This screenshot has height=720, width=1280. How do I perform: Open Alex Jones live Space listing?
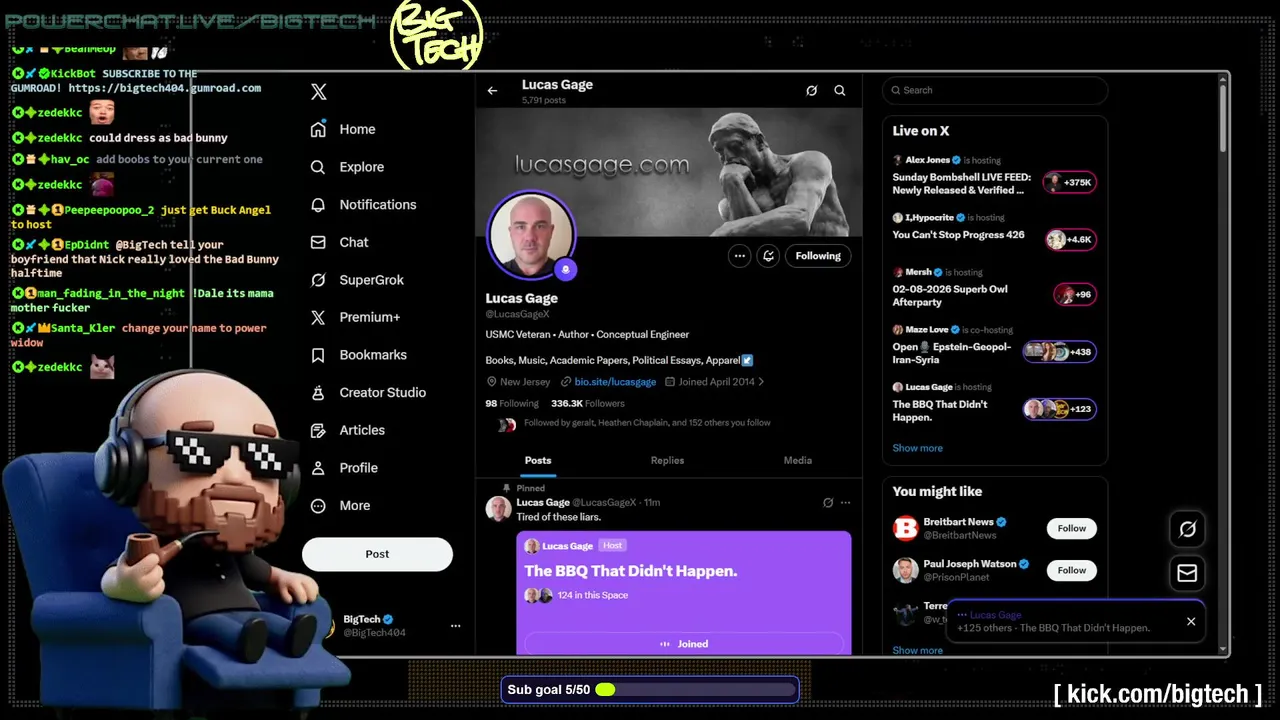point(995,176)
